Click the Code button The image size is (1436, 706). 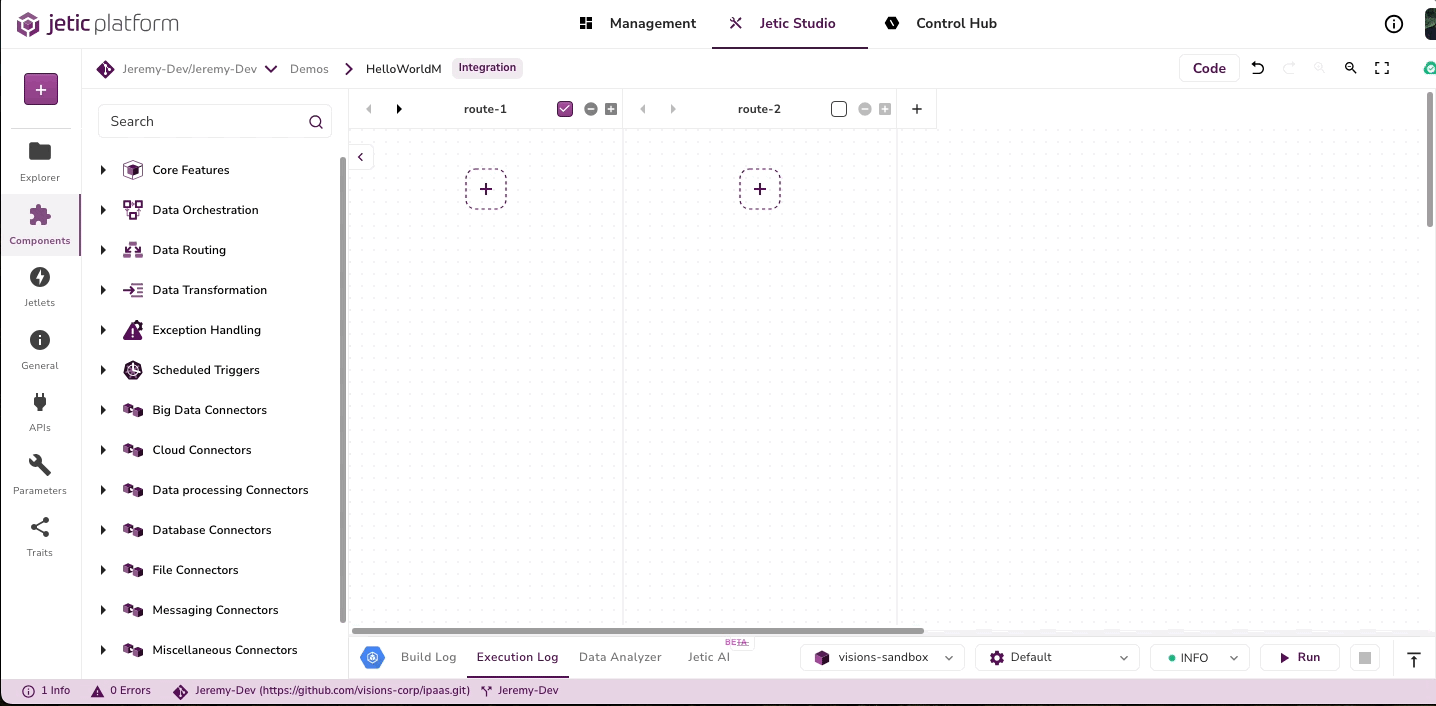tap(1209, 68)
